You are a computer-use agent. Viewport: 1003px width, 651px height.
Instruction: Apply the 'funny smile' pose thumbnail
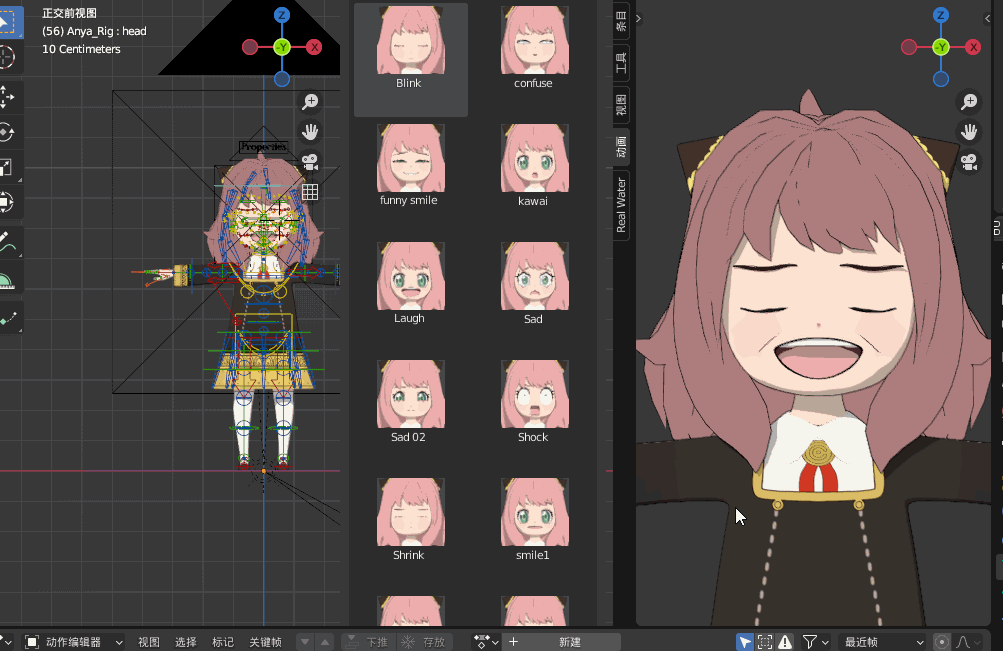point(411,166)
